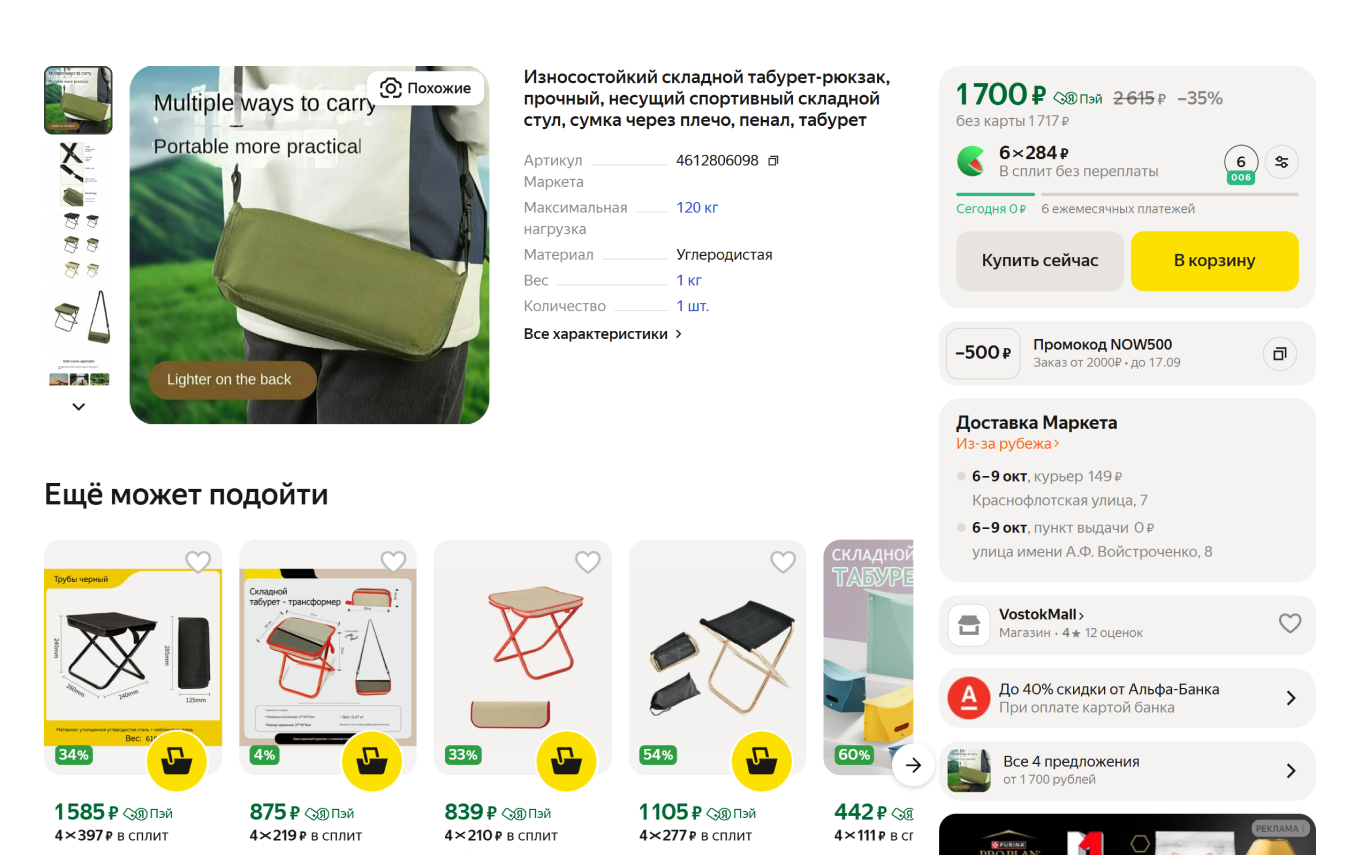Add the 1105 ₽ stool to cart
The image size is (1360, 855).
pyautogui.click(x=761, y=761)
